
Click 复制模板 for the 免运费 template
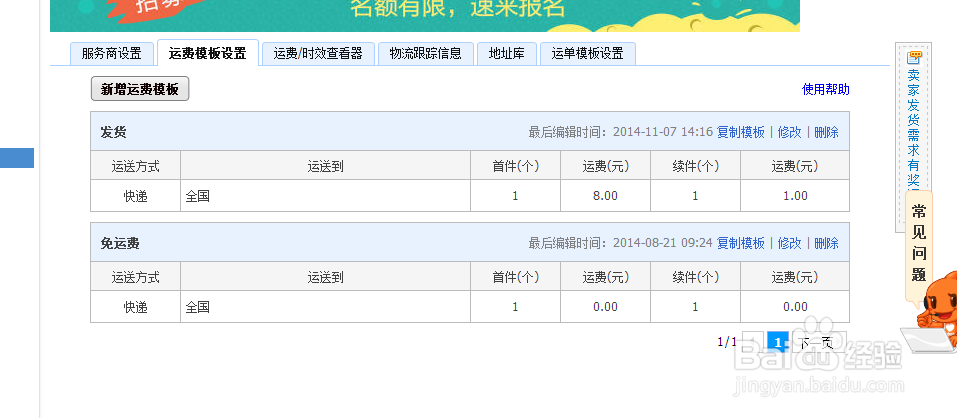click(740, 243)
